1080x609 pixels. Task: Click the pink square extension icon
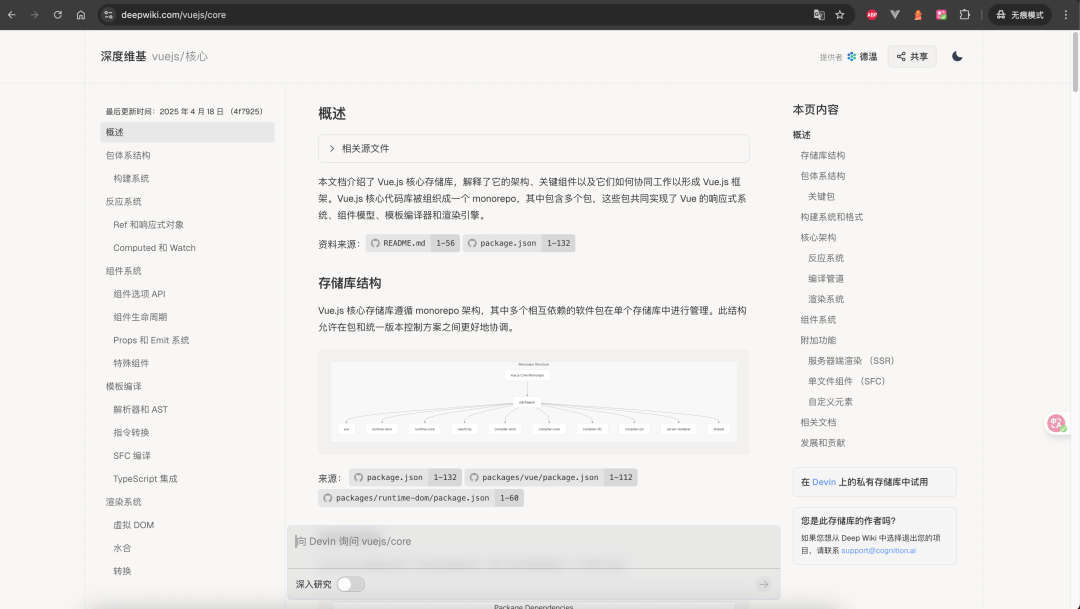click(942, 14)
